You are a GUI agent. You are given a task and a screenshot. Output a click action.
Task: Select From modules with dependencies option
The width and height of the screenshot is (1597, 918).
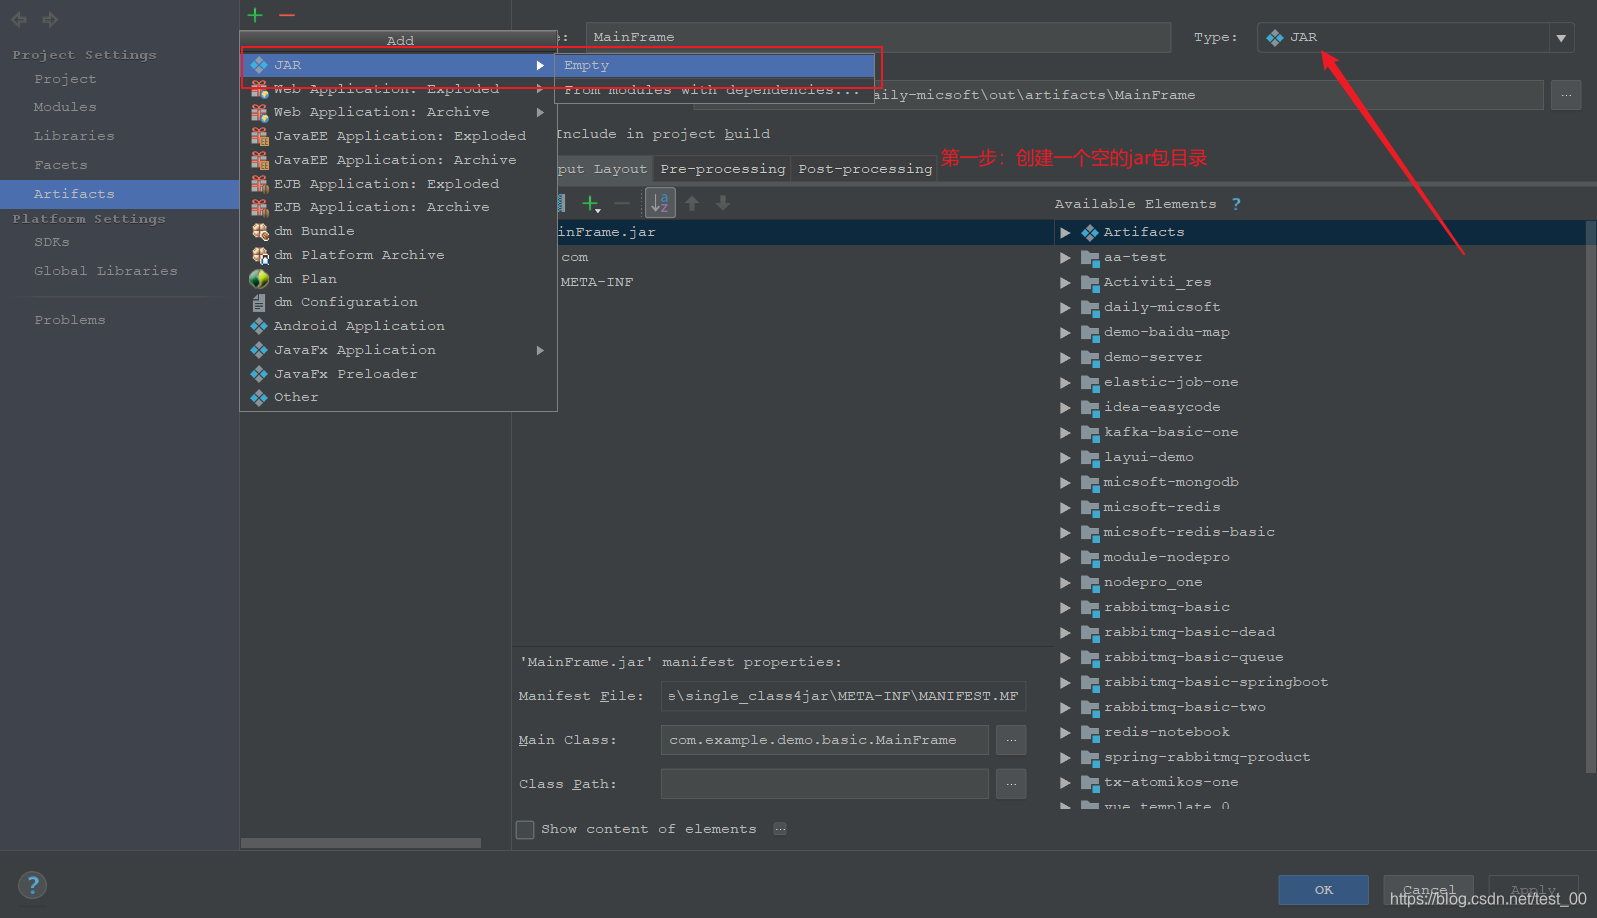[x=714, y=90]
